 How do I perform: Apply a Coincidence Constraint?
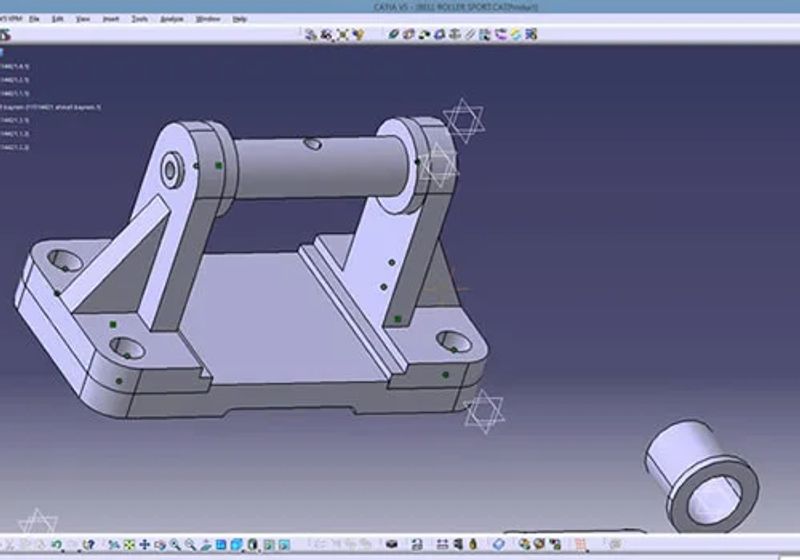393,34
